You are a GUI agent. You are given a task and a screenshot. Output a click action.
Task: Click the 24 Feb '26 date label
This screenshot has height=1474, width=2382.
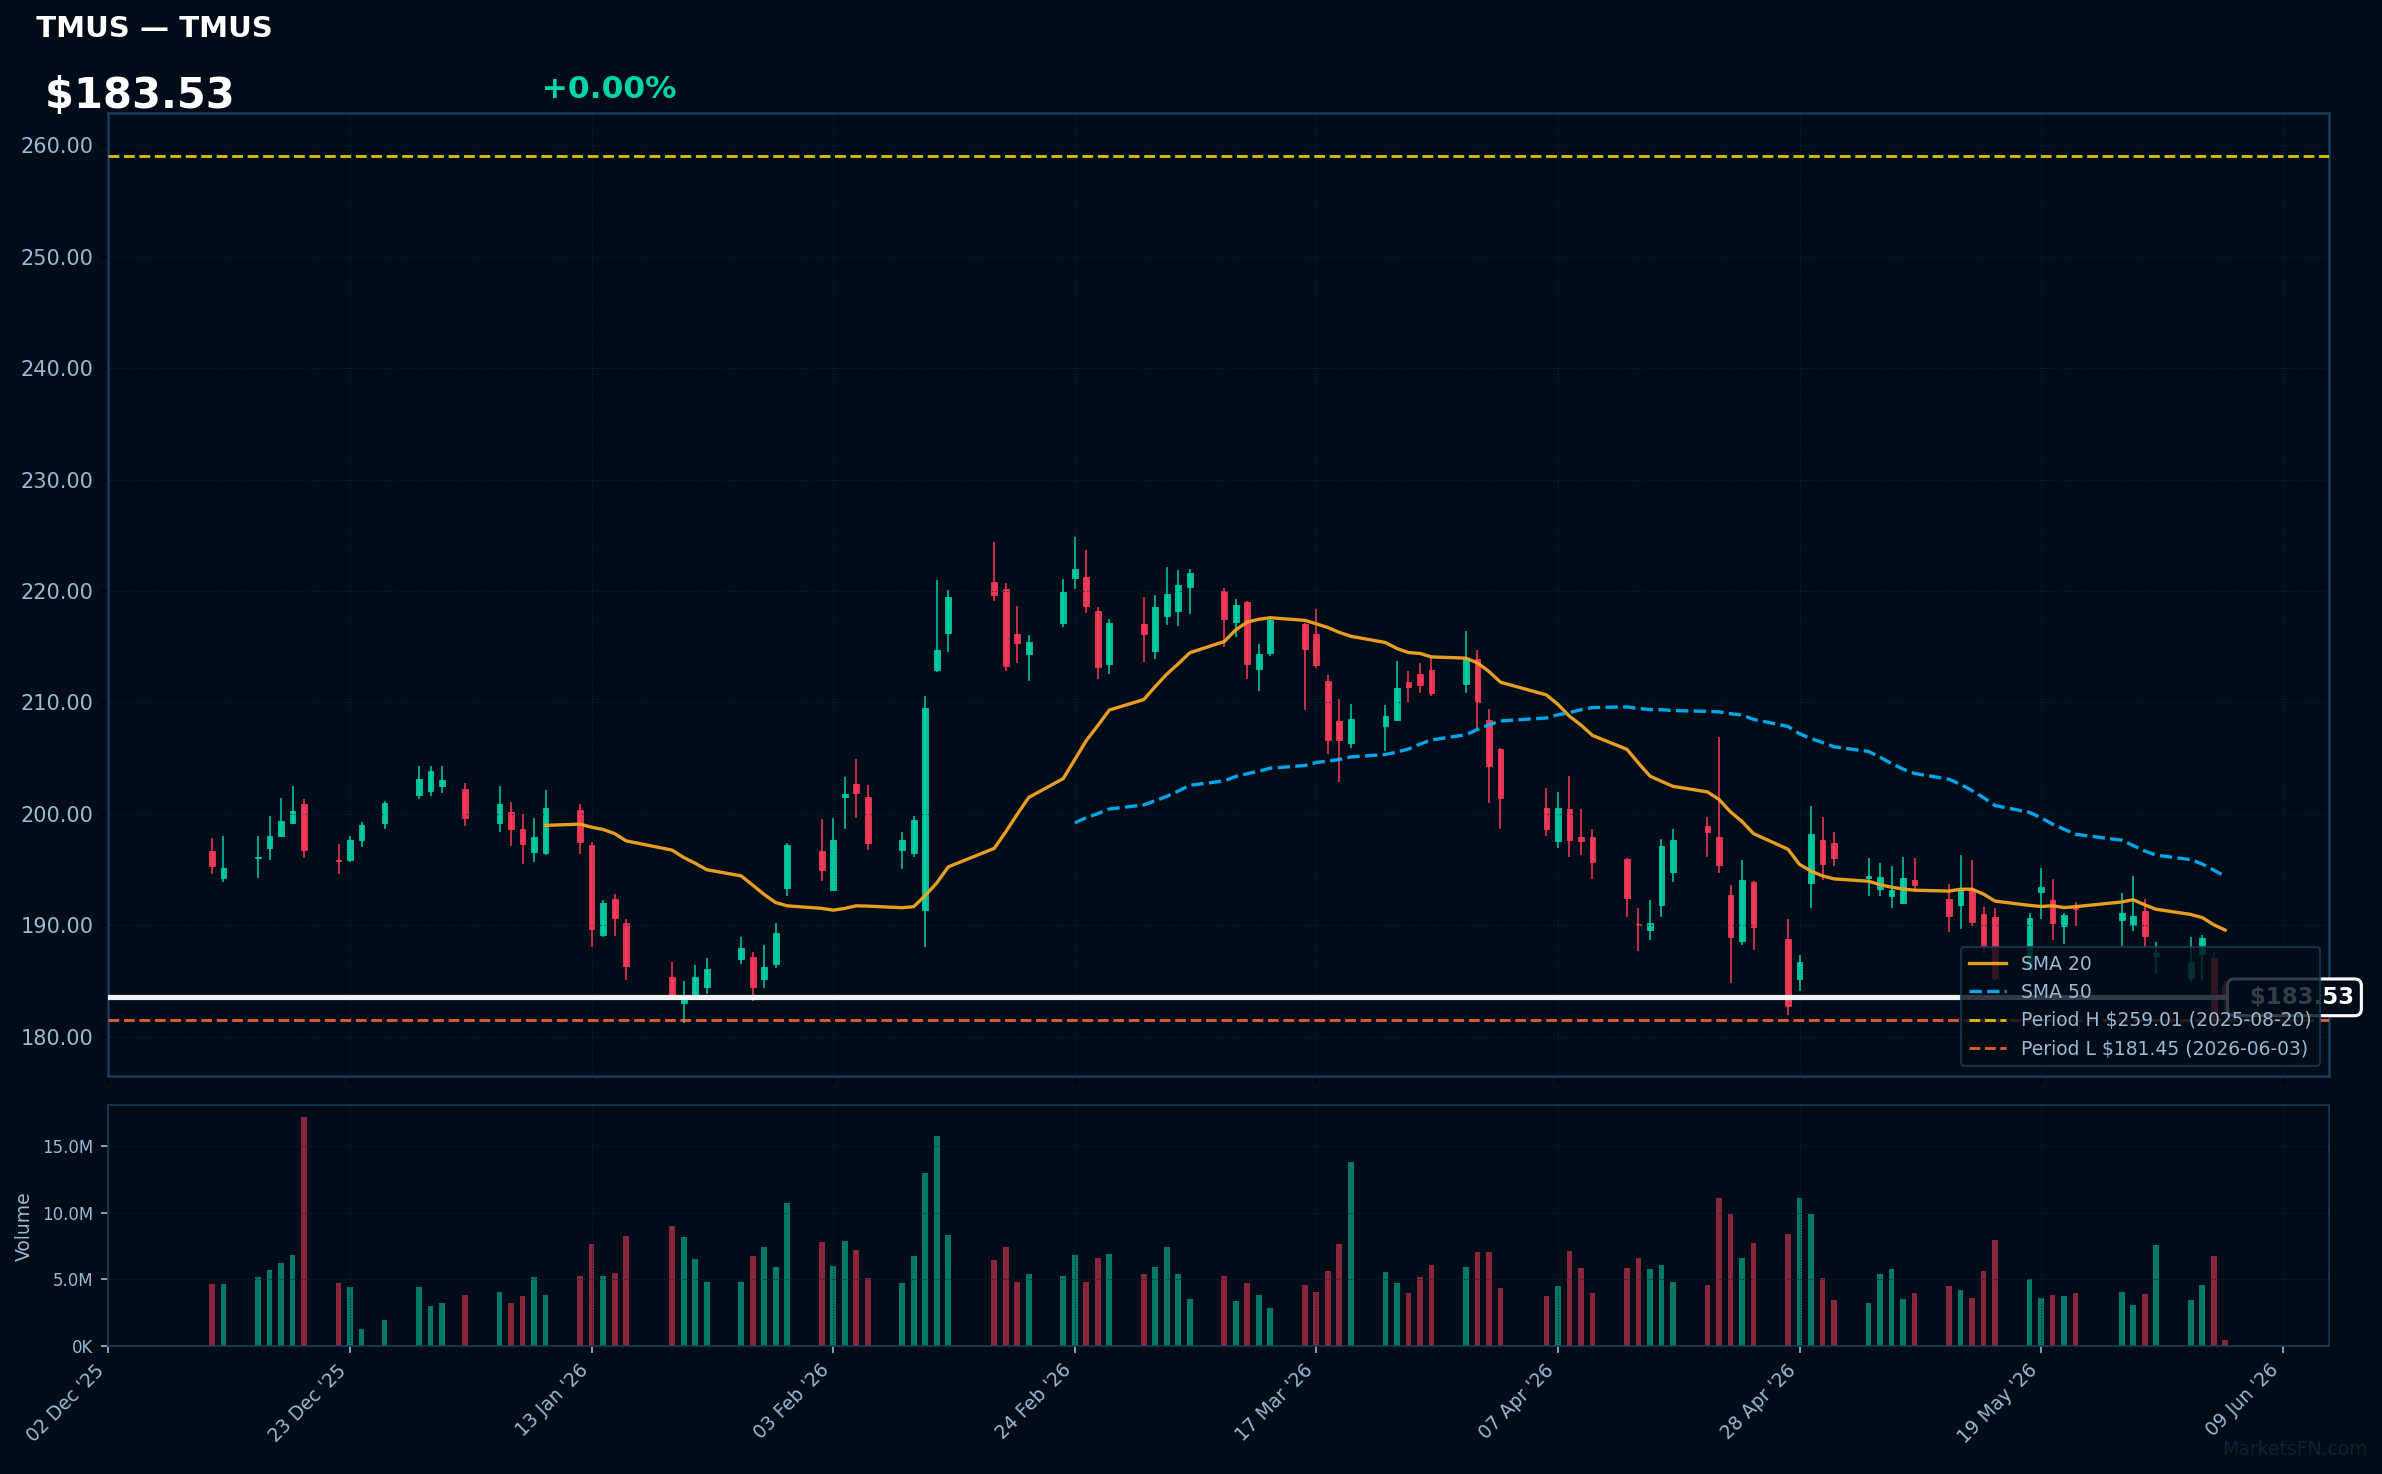coord(1032,1401)
